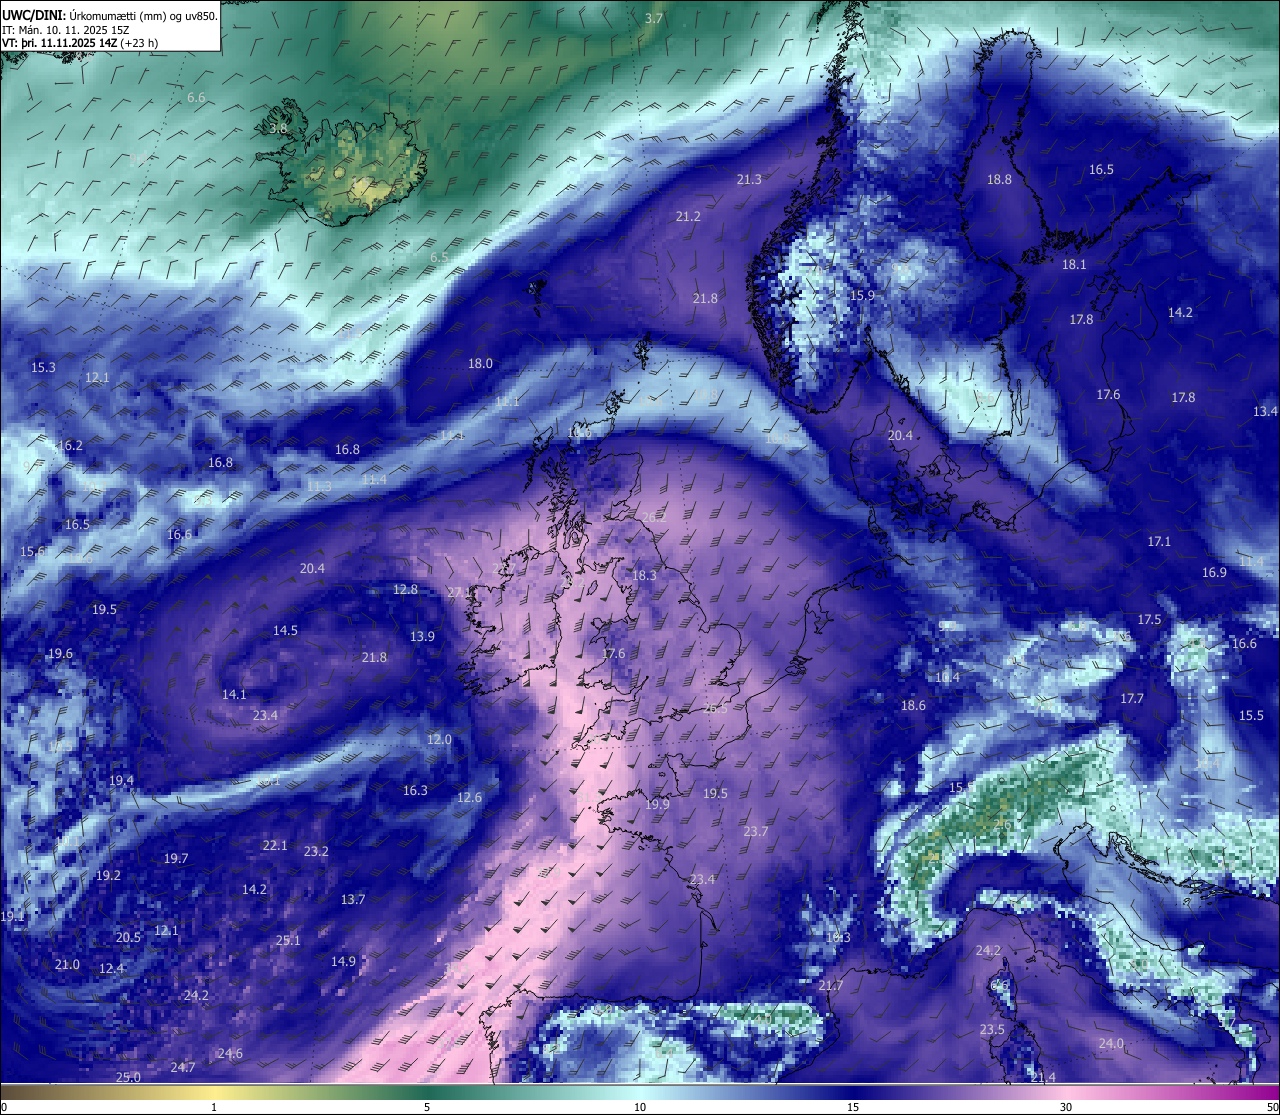Screen dimensions: 1280x1115
Task: Click the 17.5 value in eastern Europe
Action: 1150,620
